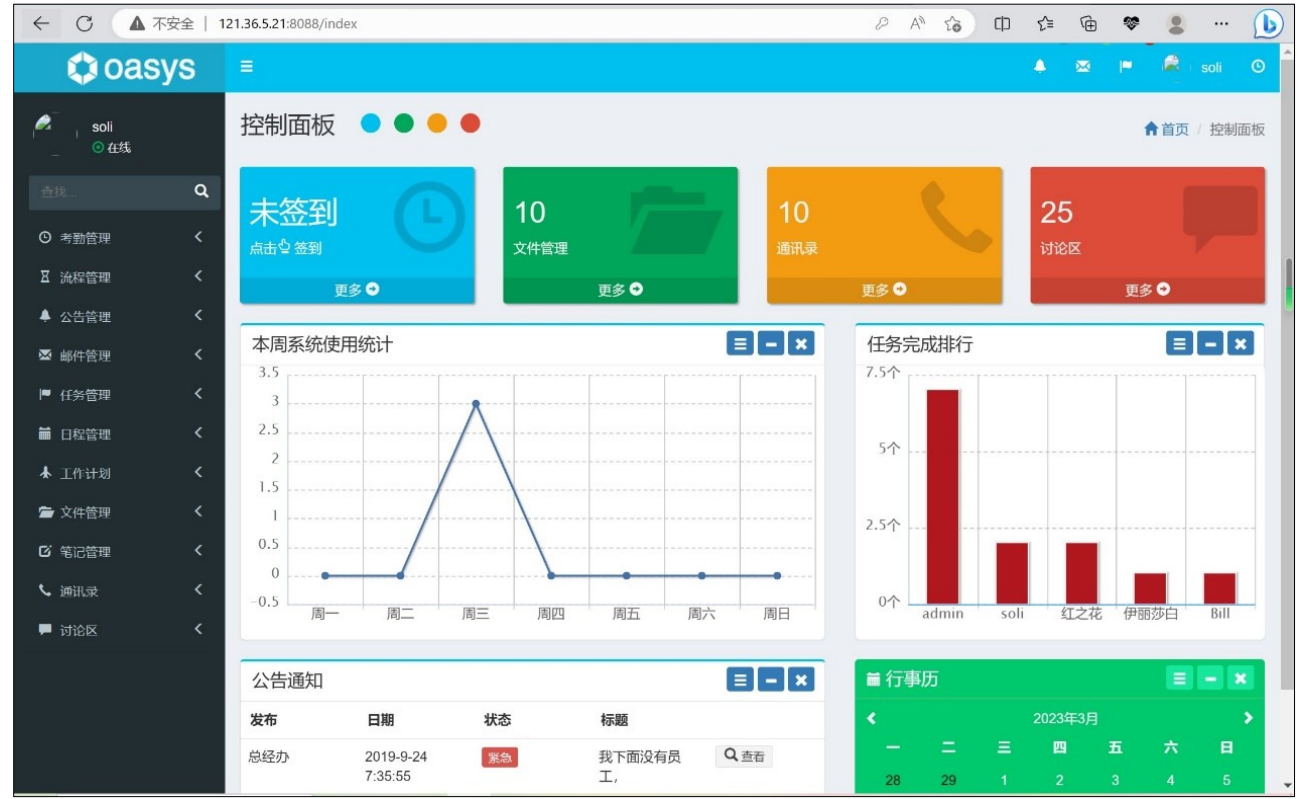Close the 公告通知 panel
Image resolution: width=1300 pixels, height=799 pixels.
click(800, 680)
